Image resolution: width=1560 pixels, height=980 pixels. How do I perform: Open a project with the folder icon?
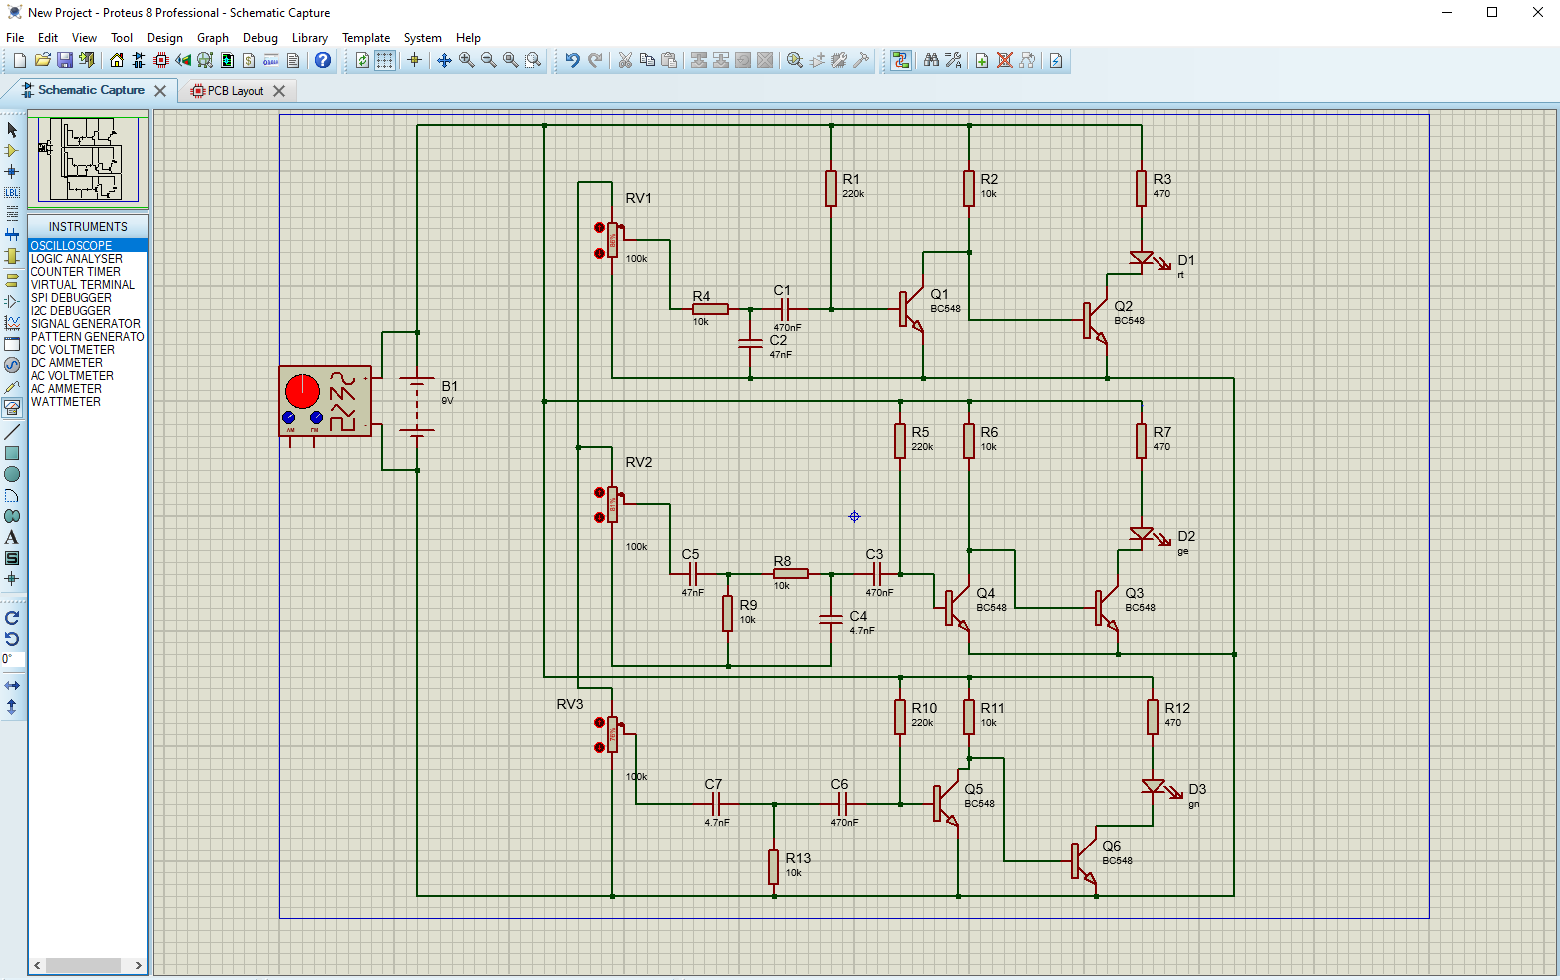click(x=42, y=61)
